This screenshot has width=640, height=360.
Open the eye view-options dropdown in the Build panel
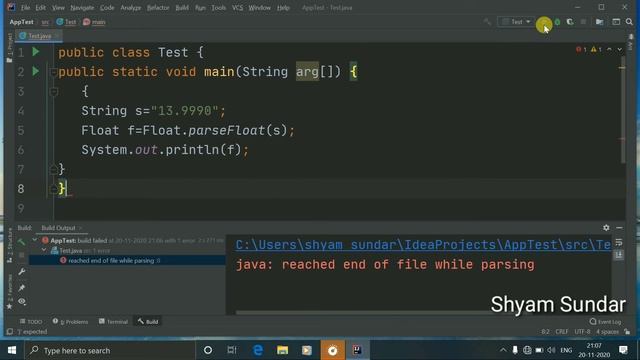coord(22,302)
